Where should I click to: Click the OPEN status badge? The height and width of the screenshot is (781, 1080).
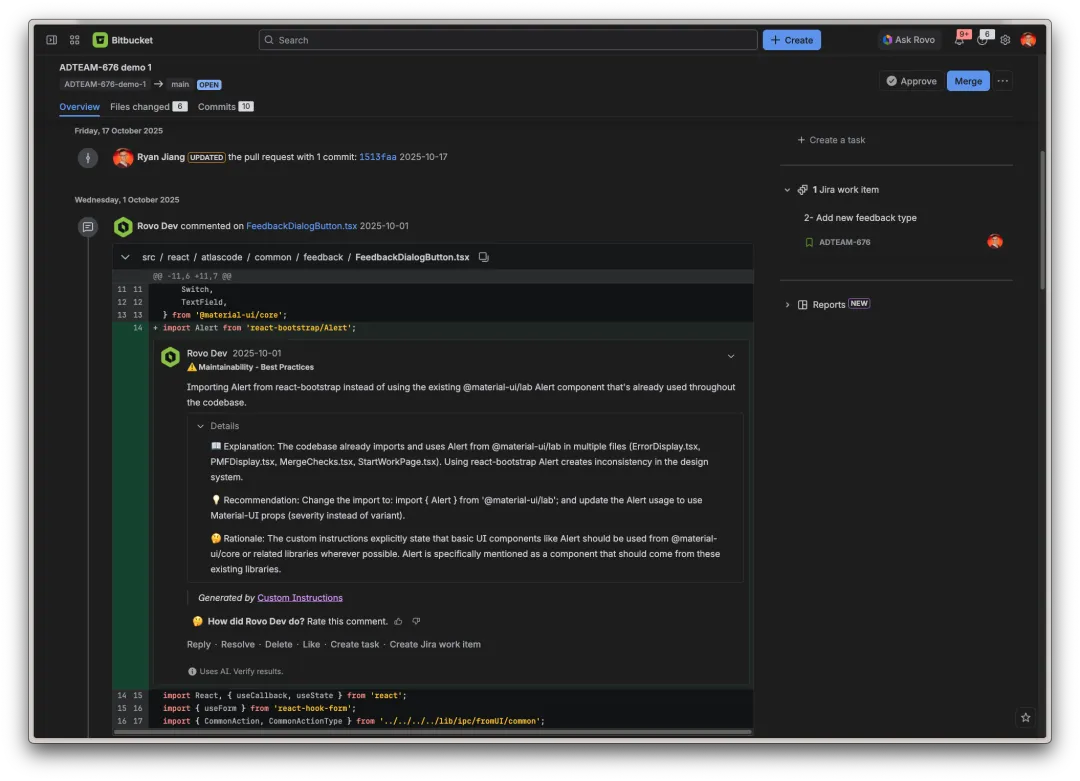point(209,85)
